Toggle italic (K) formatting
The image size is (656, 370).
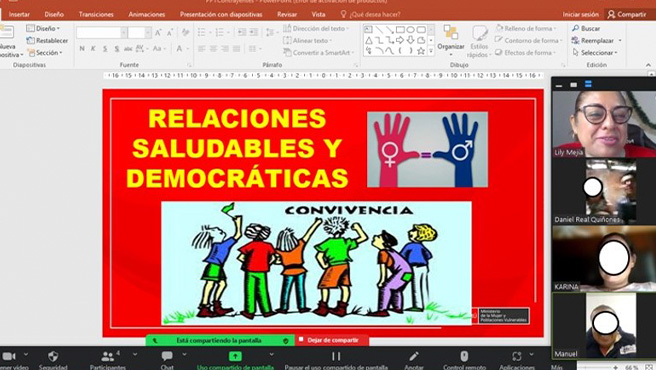pyautogui.click(x=93, y=49)
